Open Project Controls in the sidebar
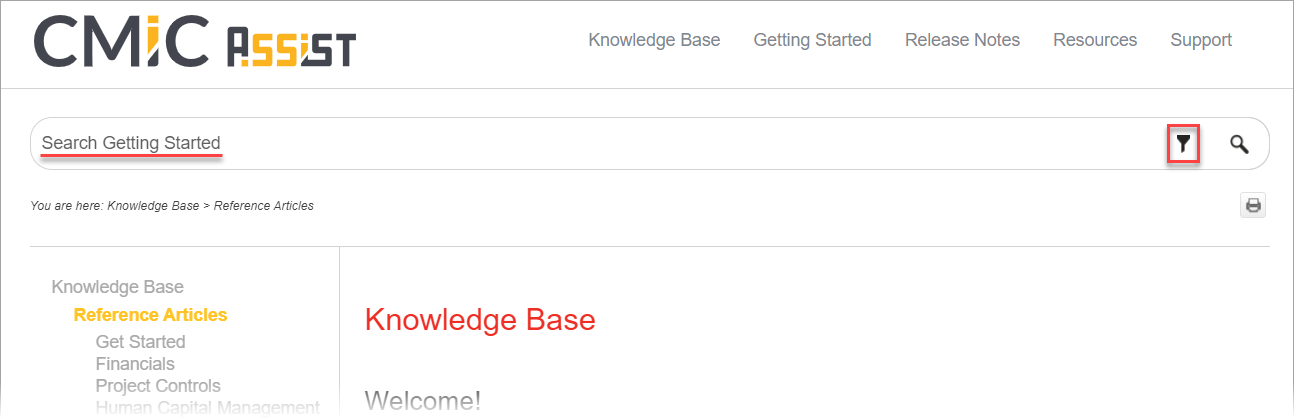The image size is (1294, 419). 158,386
